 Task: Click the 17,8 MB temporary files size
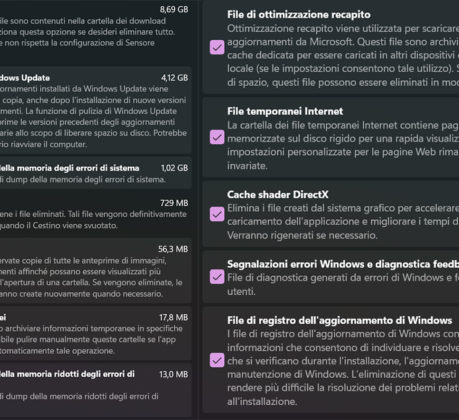174,317
